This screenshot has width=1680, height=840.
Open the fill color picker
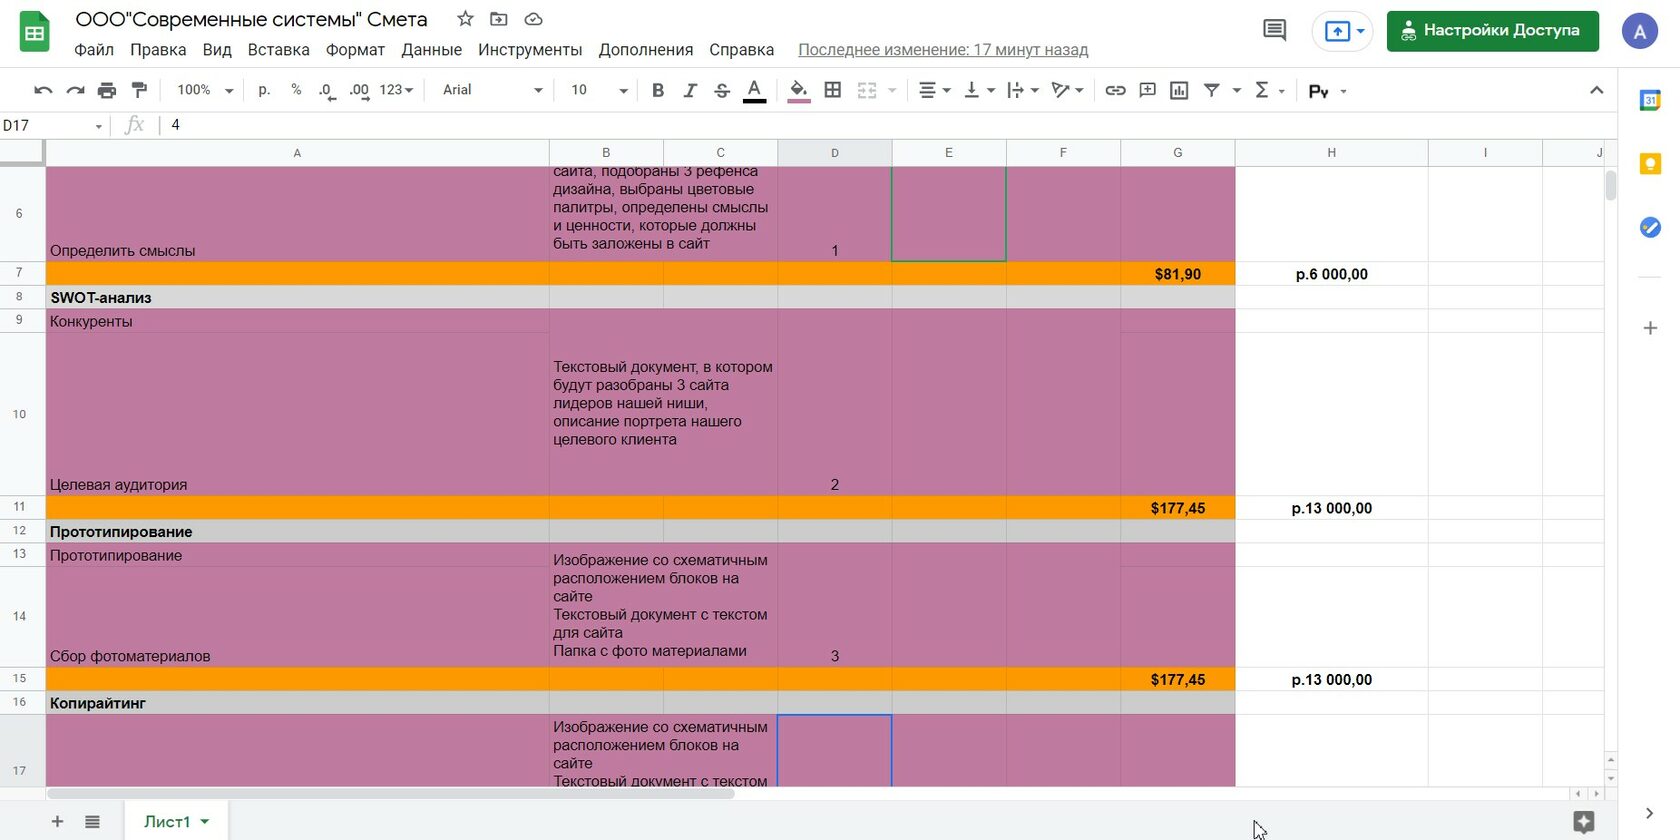(x=798, y=90)
